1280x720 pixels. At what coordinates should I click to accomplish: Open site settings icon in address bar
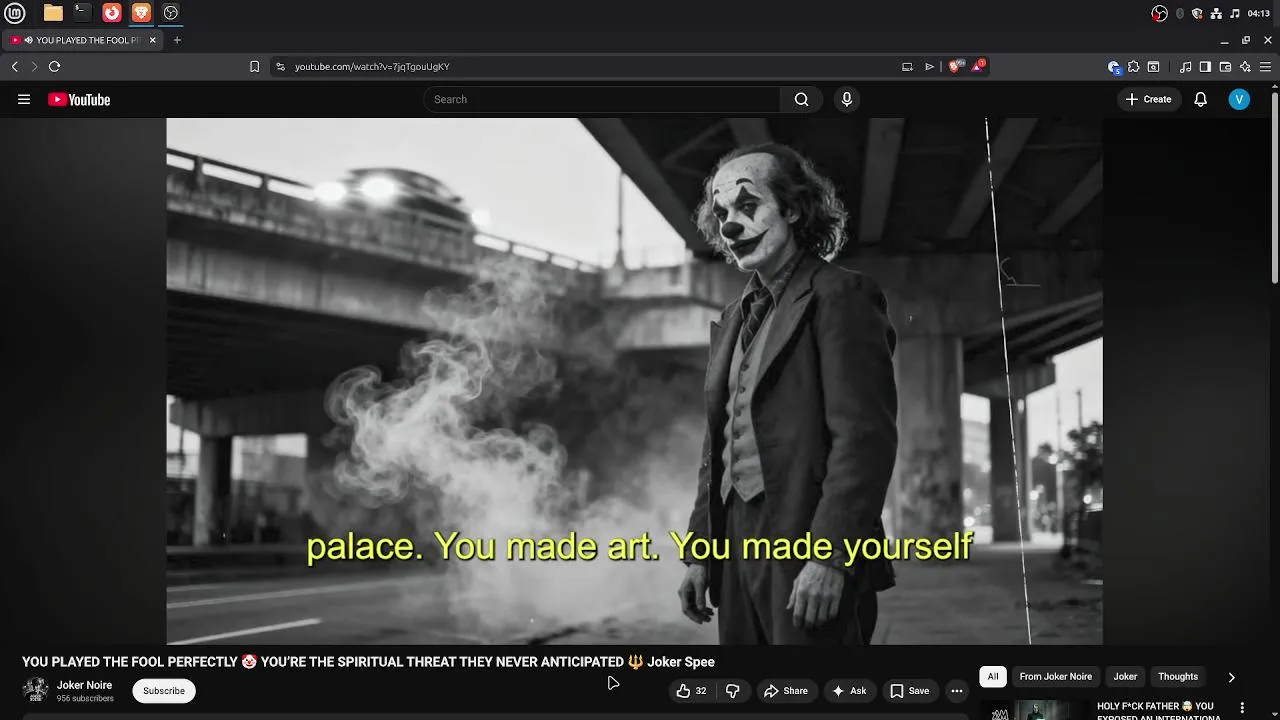tap(280, 66)
